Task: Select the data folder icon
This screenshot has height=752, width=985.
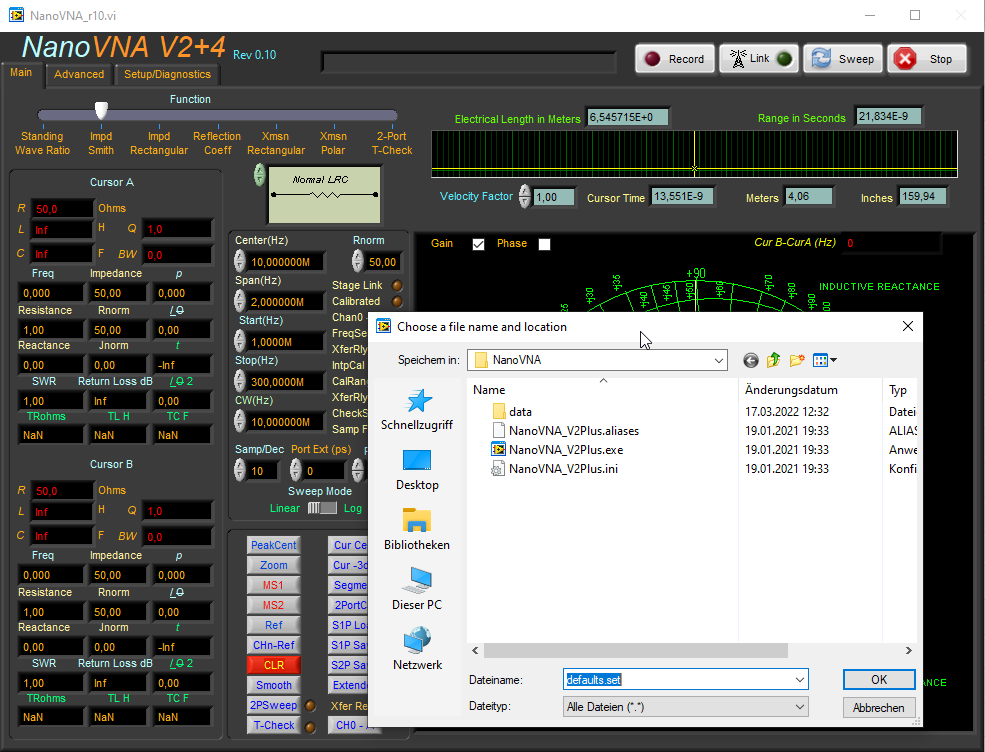Action: tap(499, 411)
